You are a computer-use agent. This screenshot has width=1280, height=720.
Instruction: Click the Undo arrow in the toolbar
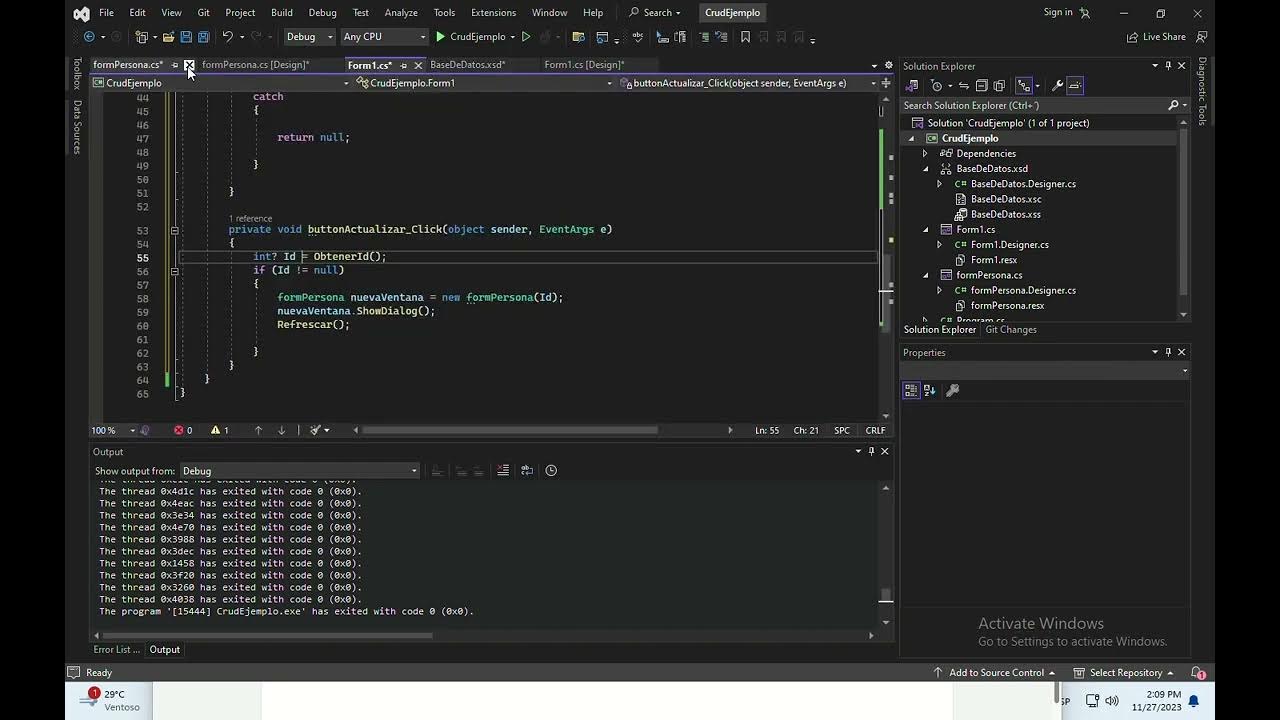[228, 37]
